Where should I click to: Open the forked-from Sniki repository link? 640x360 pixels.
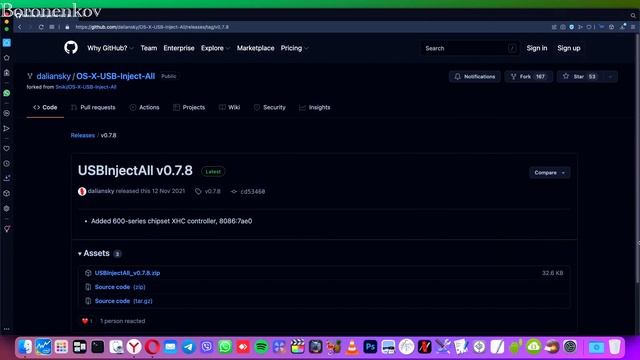point(86,87)
